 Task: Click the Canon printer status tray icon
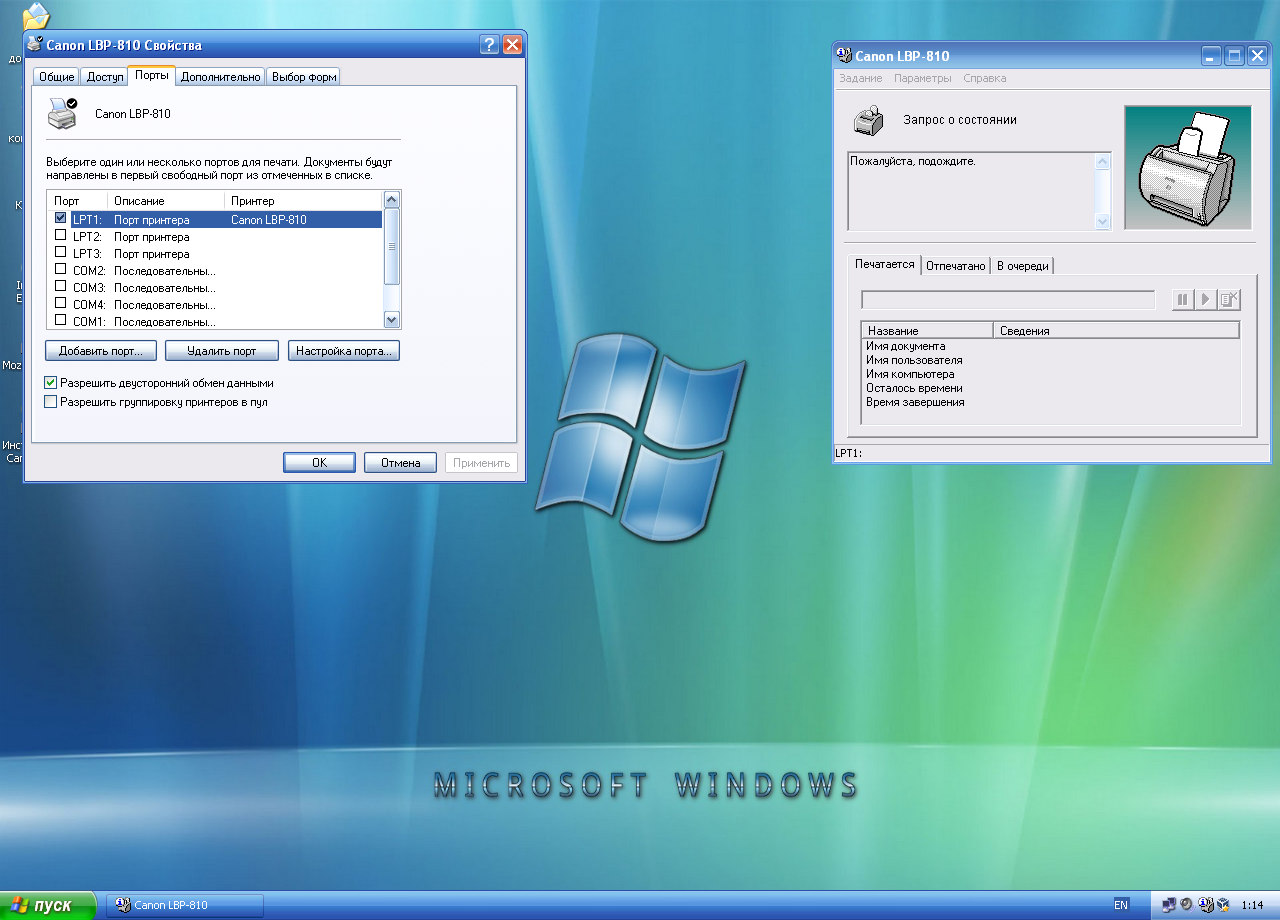click(1204, 905)
